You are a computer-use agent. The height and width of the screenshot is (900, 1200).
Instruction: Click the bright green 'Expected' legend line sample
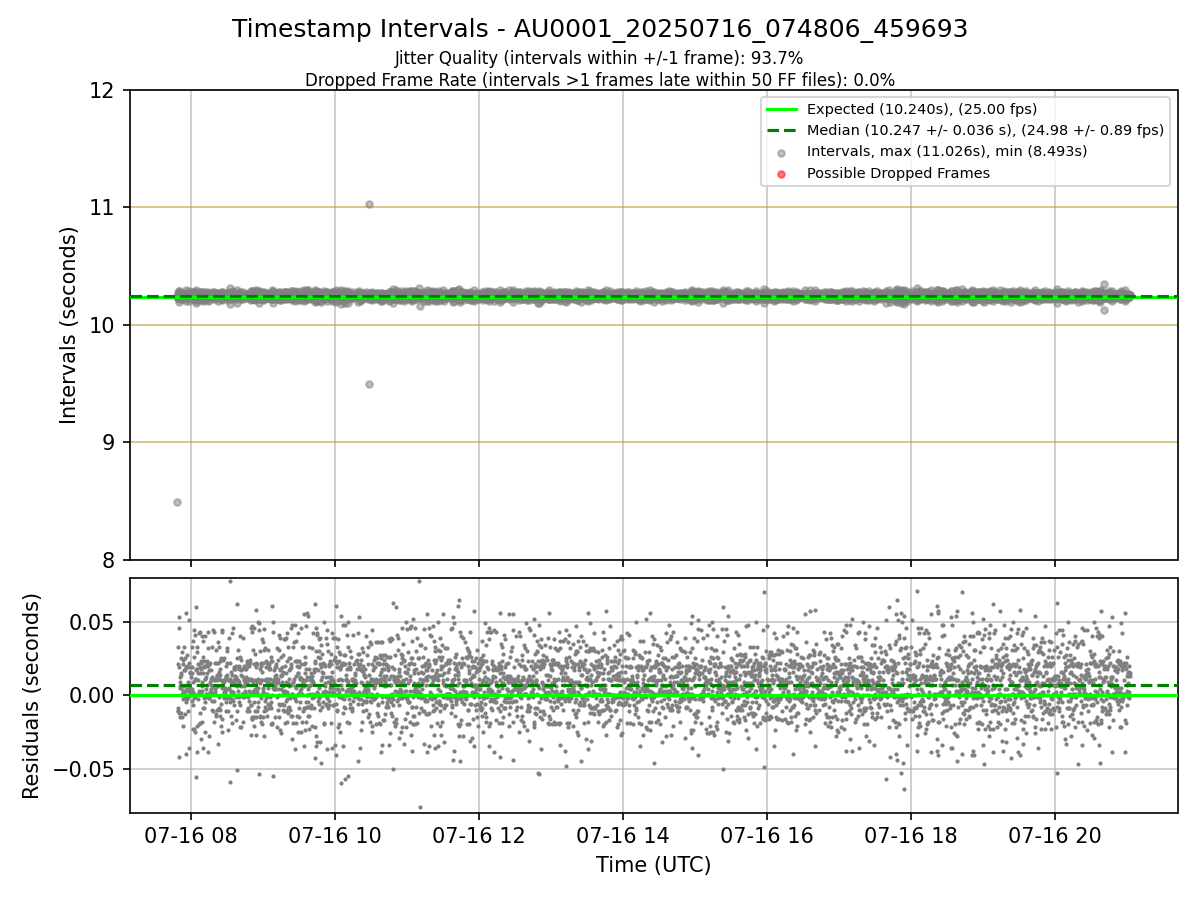(x=781, y=109)
